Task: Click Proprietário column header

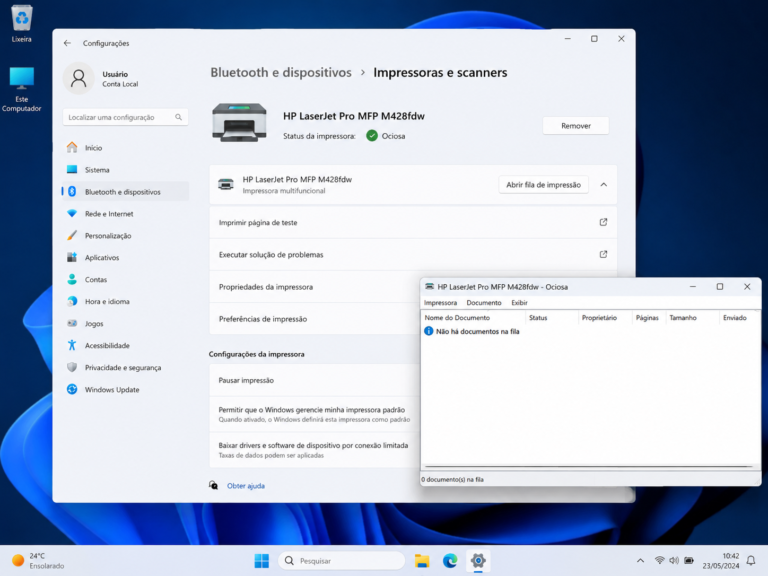Action: (605, 318)
